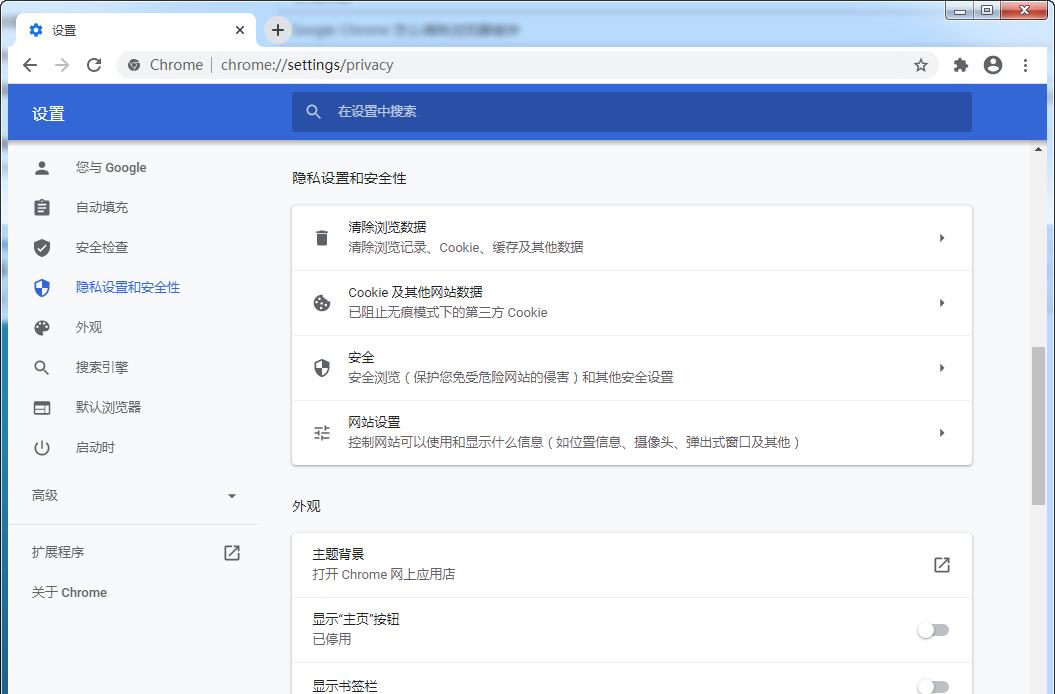This screenshot has height=694, width=1055.
Task: Open 关于 Chrome from the sidebar
Action: 69,592
